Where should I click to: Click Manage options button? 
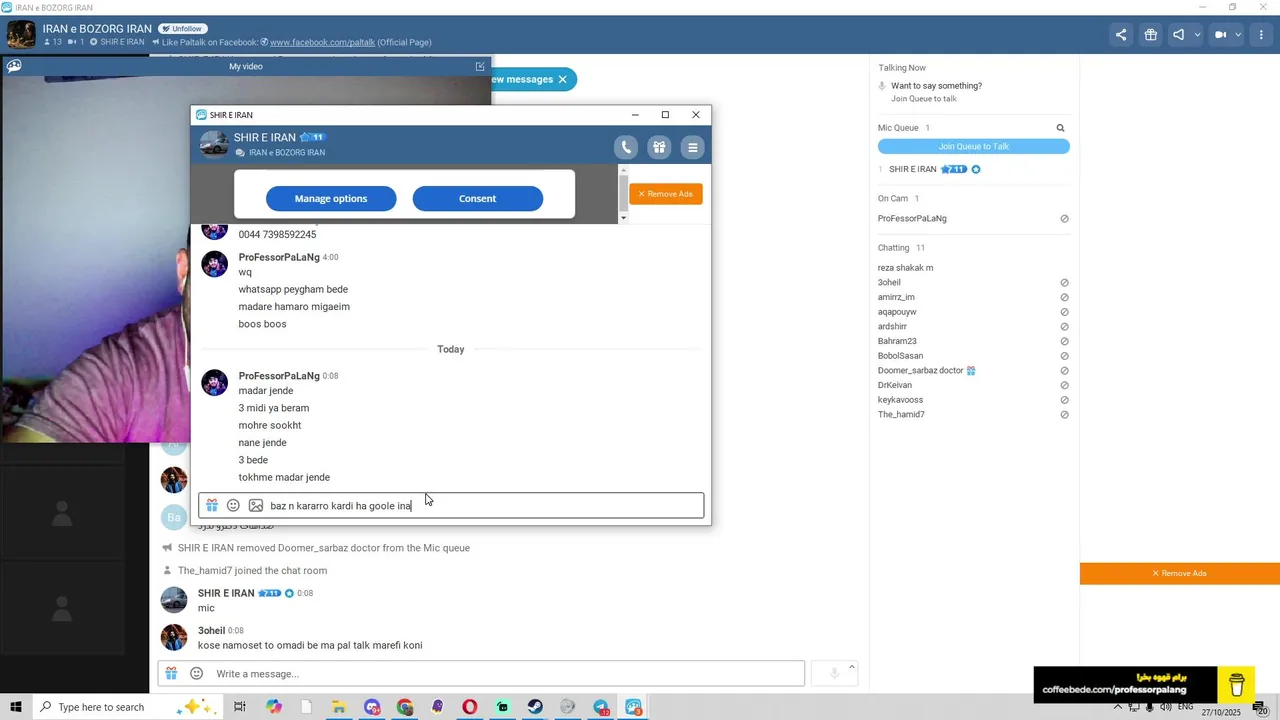331,198
